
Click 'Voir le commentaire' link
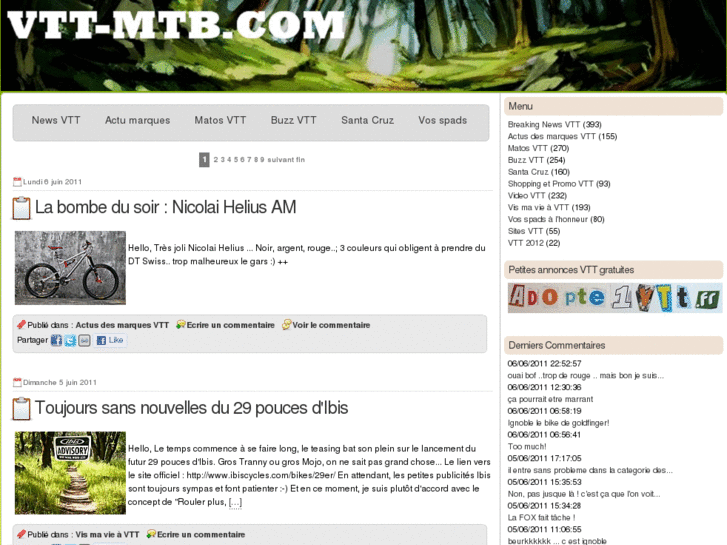tap(331, 325)
